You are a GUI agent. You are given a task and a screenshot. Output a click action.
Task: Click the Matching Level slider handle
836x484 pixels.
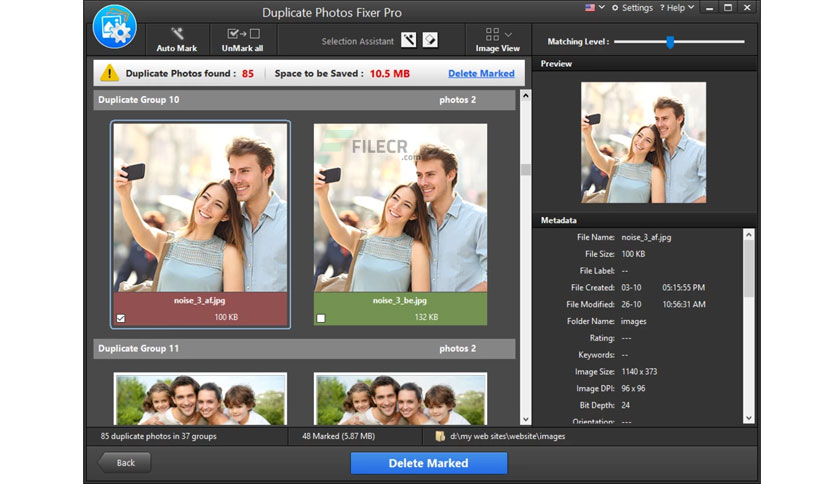click(670, 42)
